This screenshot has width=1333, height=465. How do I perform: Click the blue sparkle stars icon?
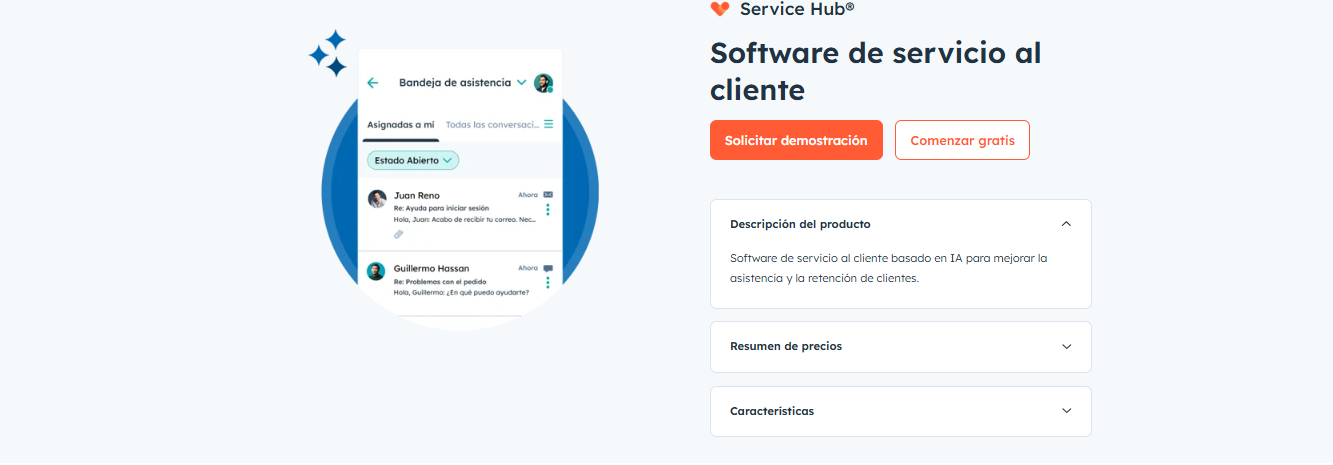click(329, 53)
